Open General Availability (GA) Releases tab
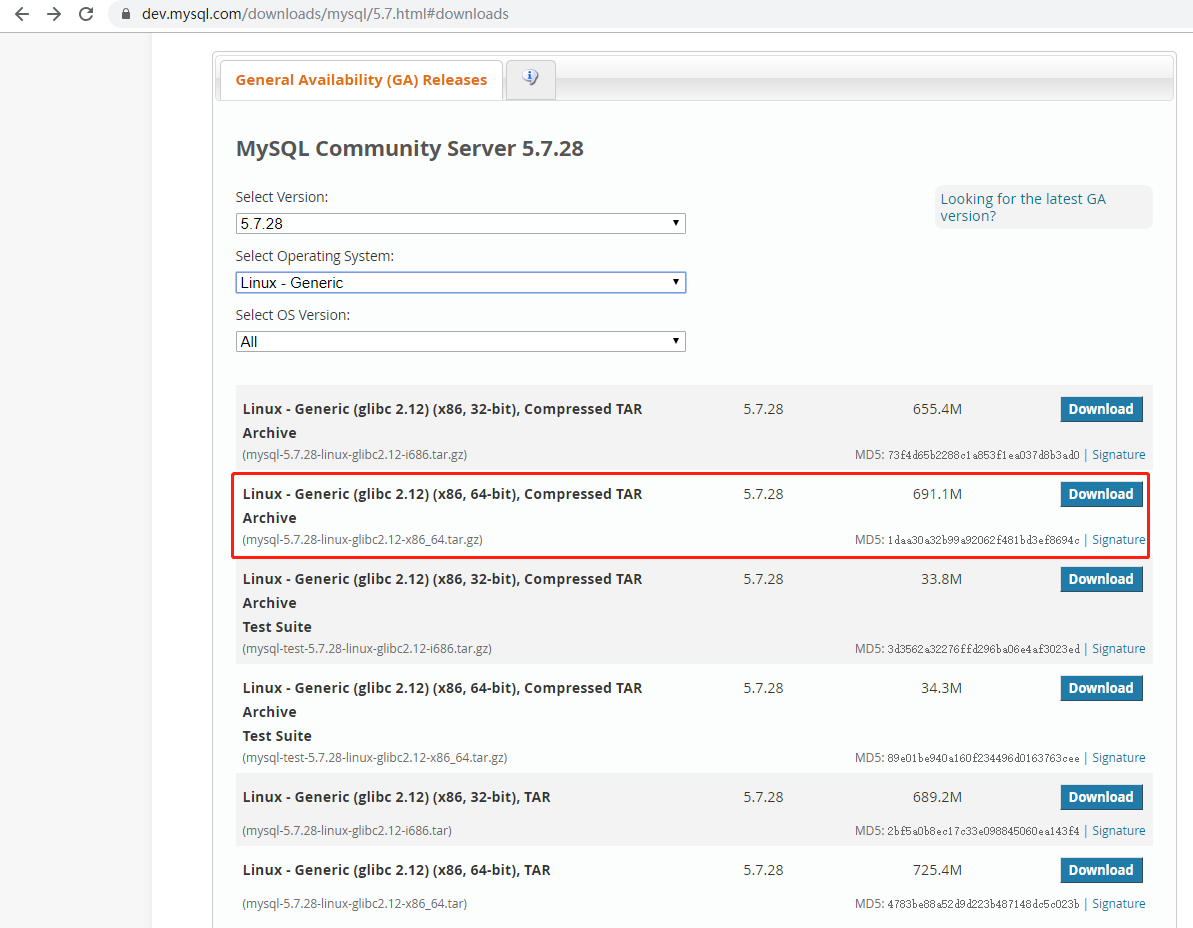Viewport: 1193px width, 928px height. (361, 80)
